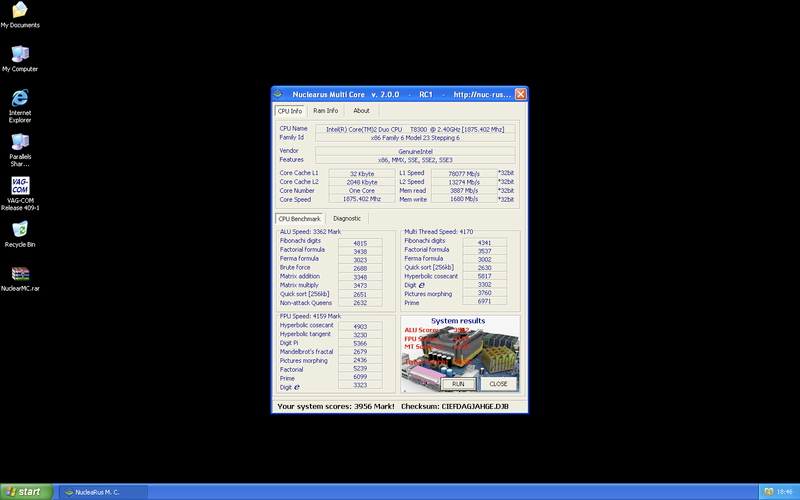Screen dimensions: 800x500
Task: Launch Internet Explorer from the desktop
Action: point(20,106)
